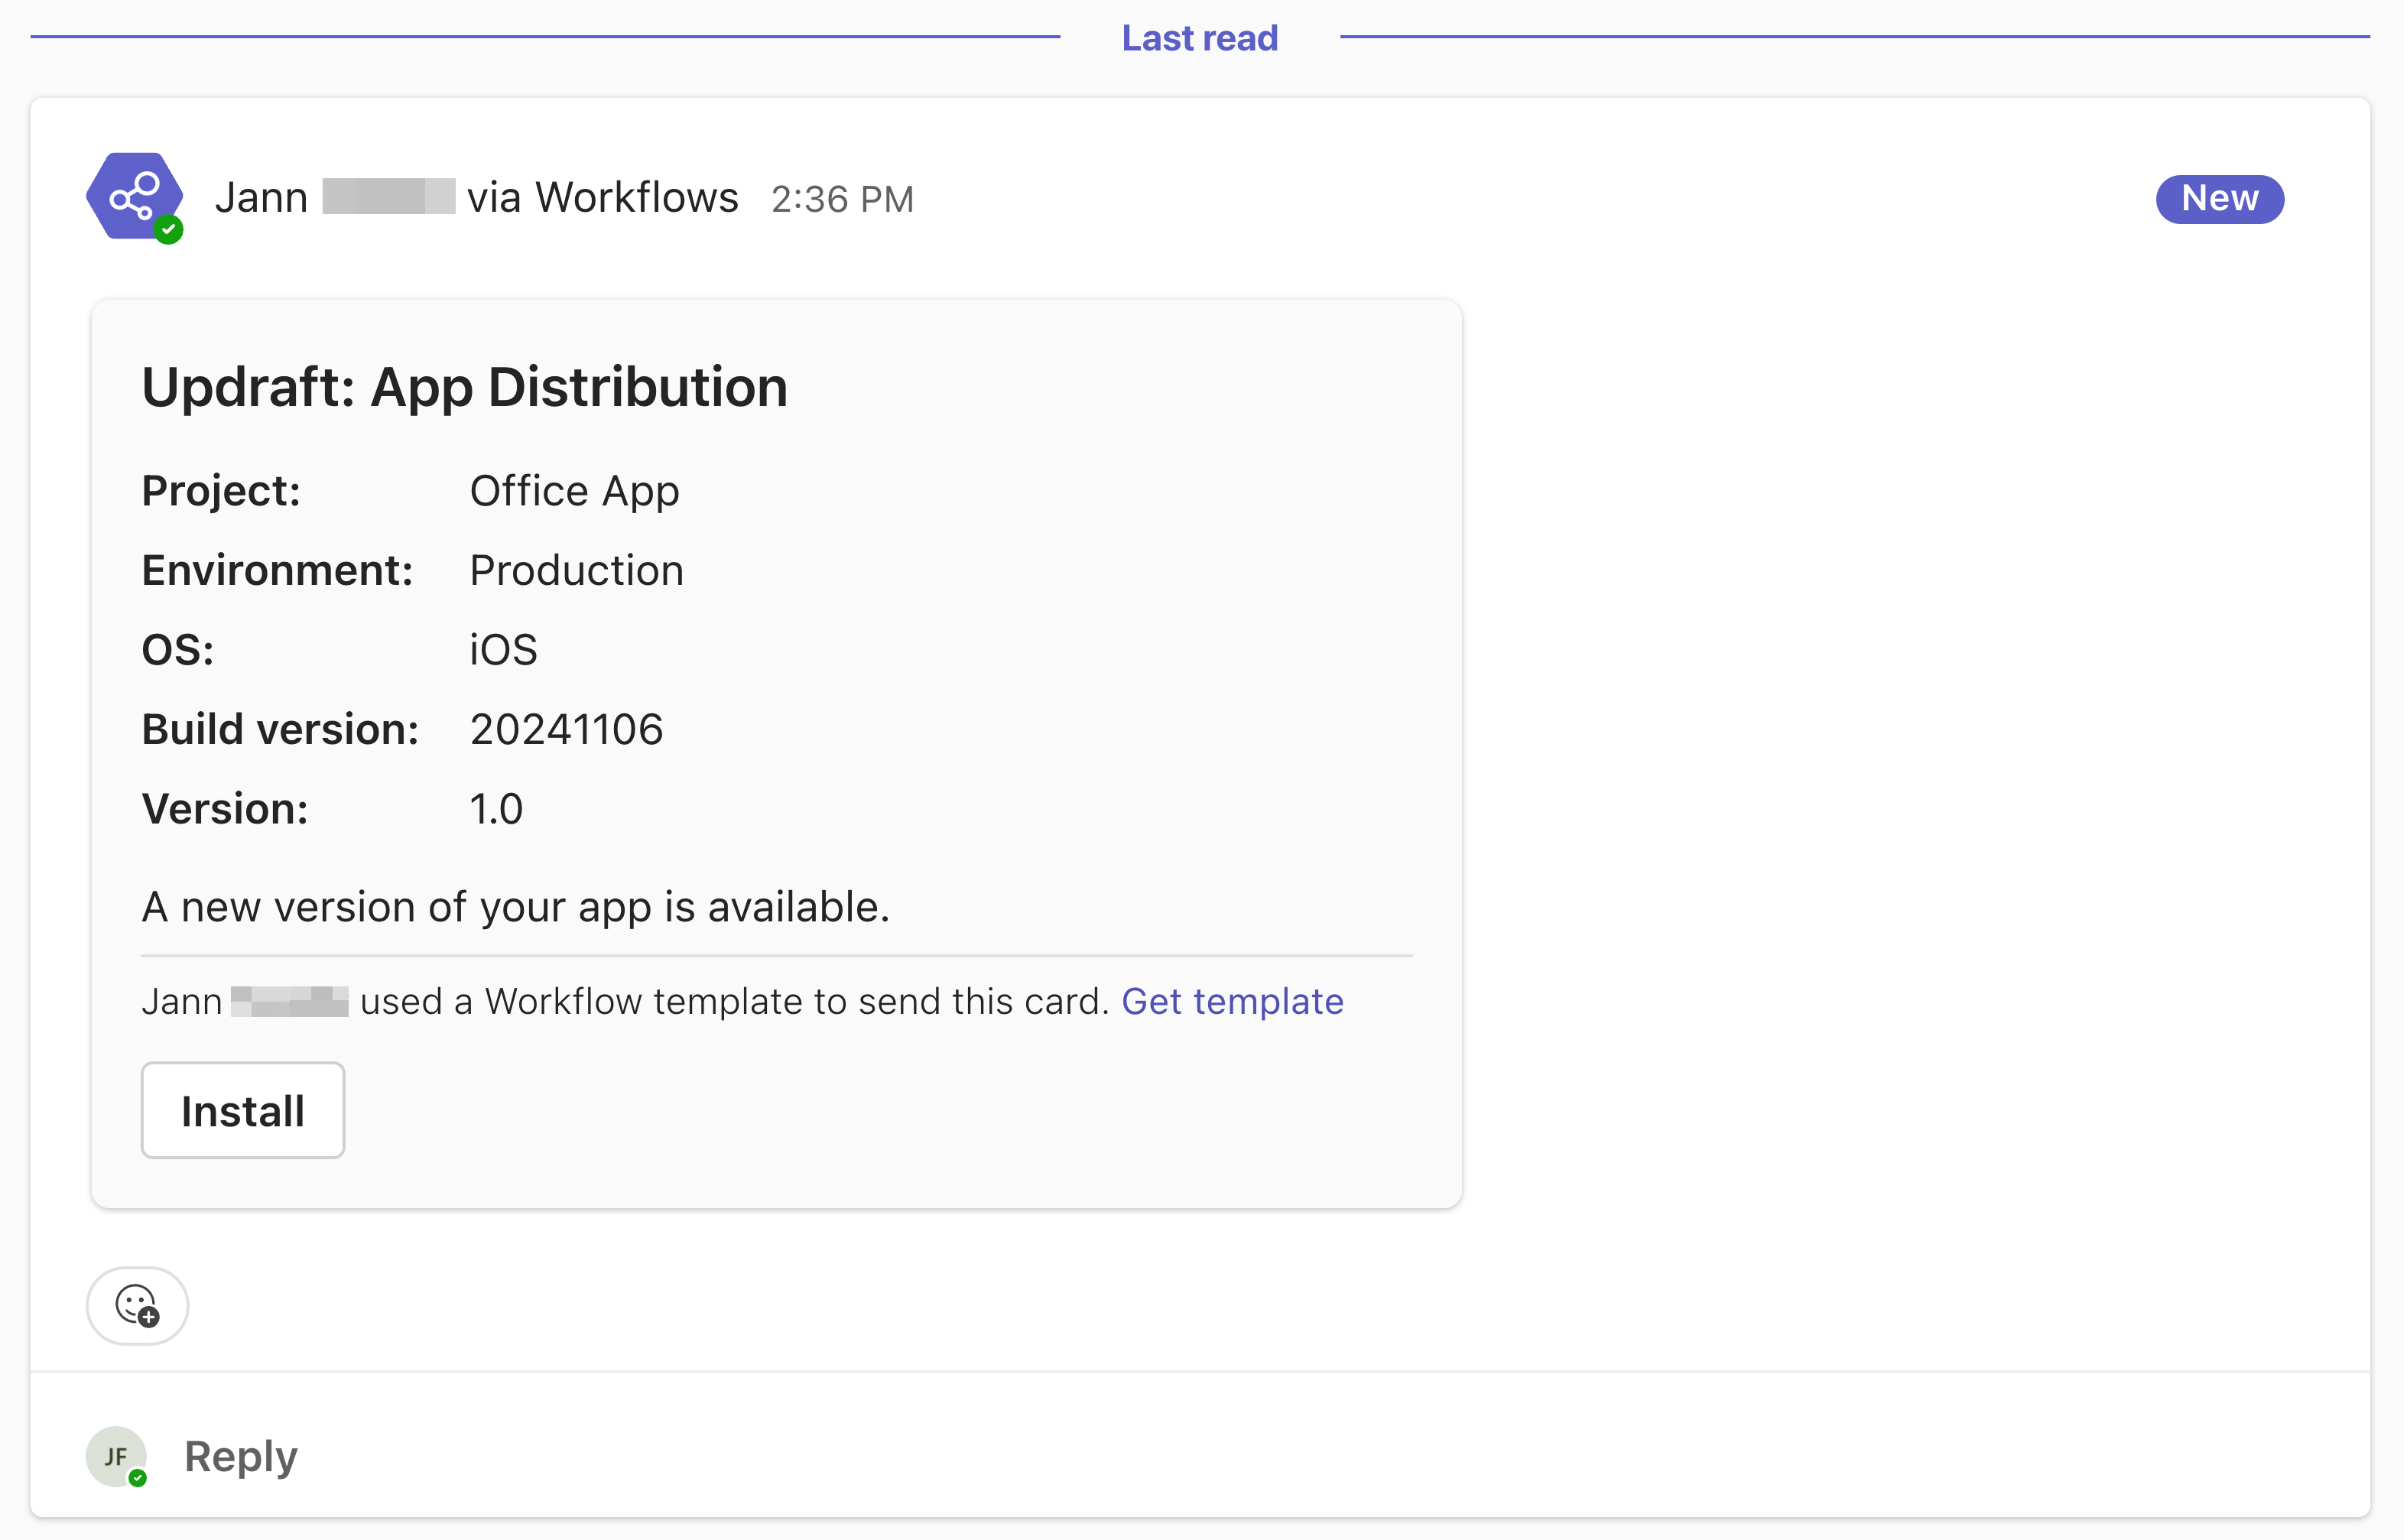Open the Get template link
2404x1540 pixels.
[x=1232, y=1001]
